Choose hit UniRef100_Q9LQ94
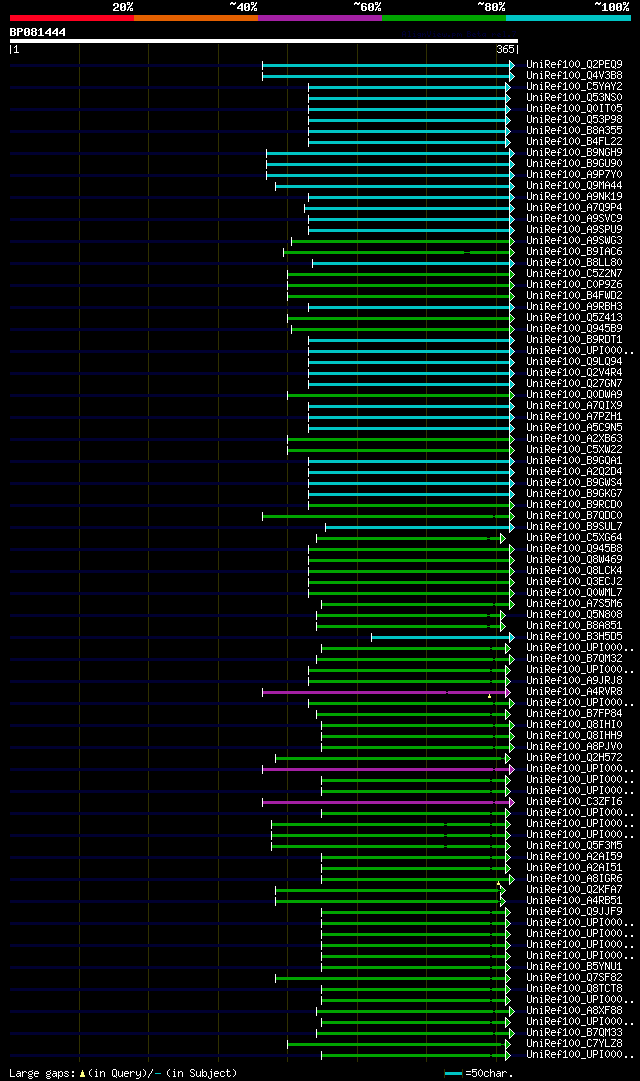 (574, 362)
